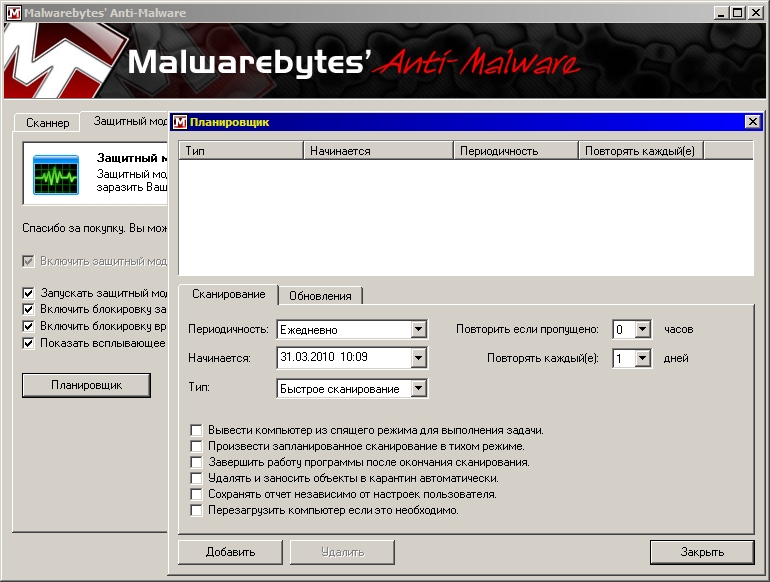Minimize the Malwarebytes main window
Screen dimensions: 770x582
(720, 13)
